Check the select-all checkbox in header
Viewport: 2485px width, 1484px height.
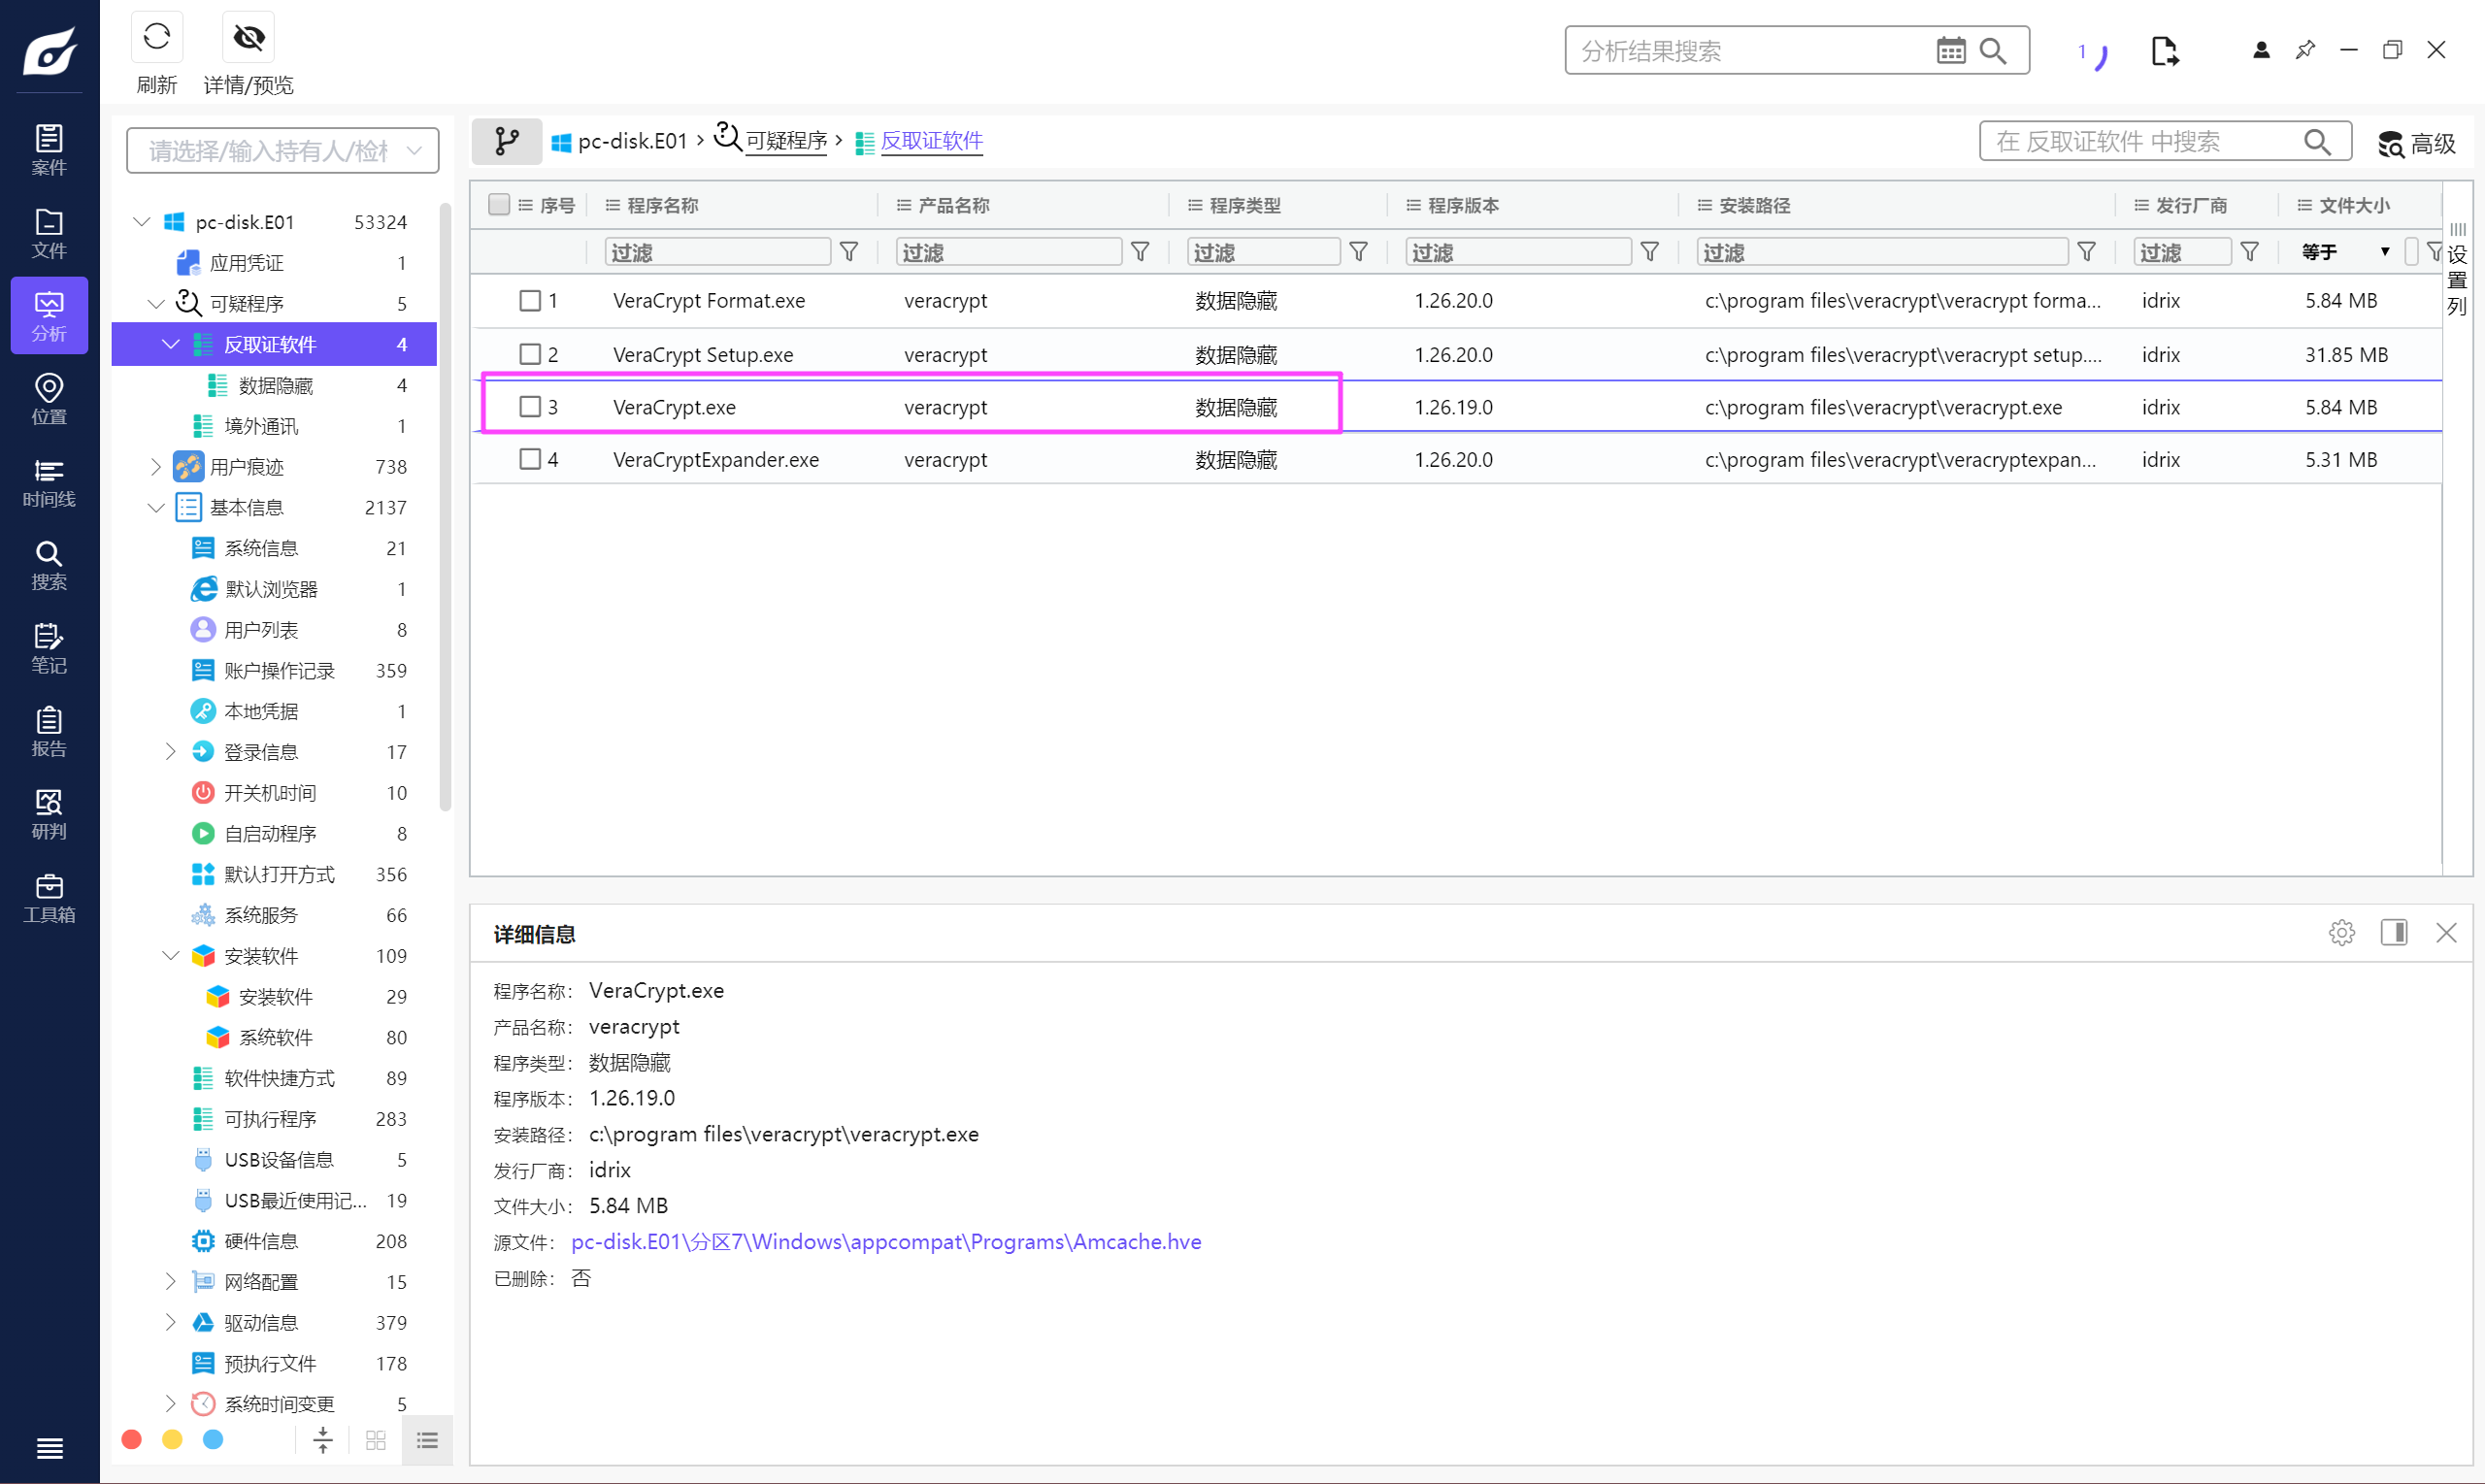click(x=499, y=205)
